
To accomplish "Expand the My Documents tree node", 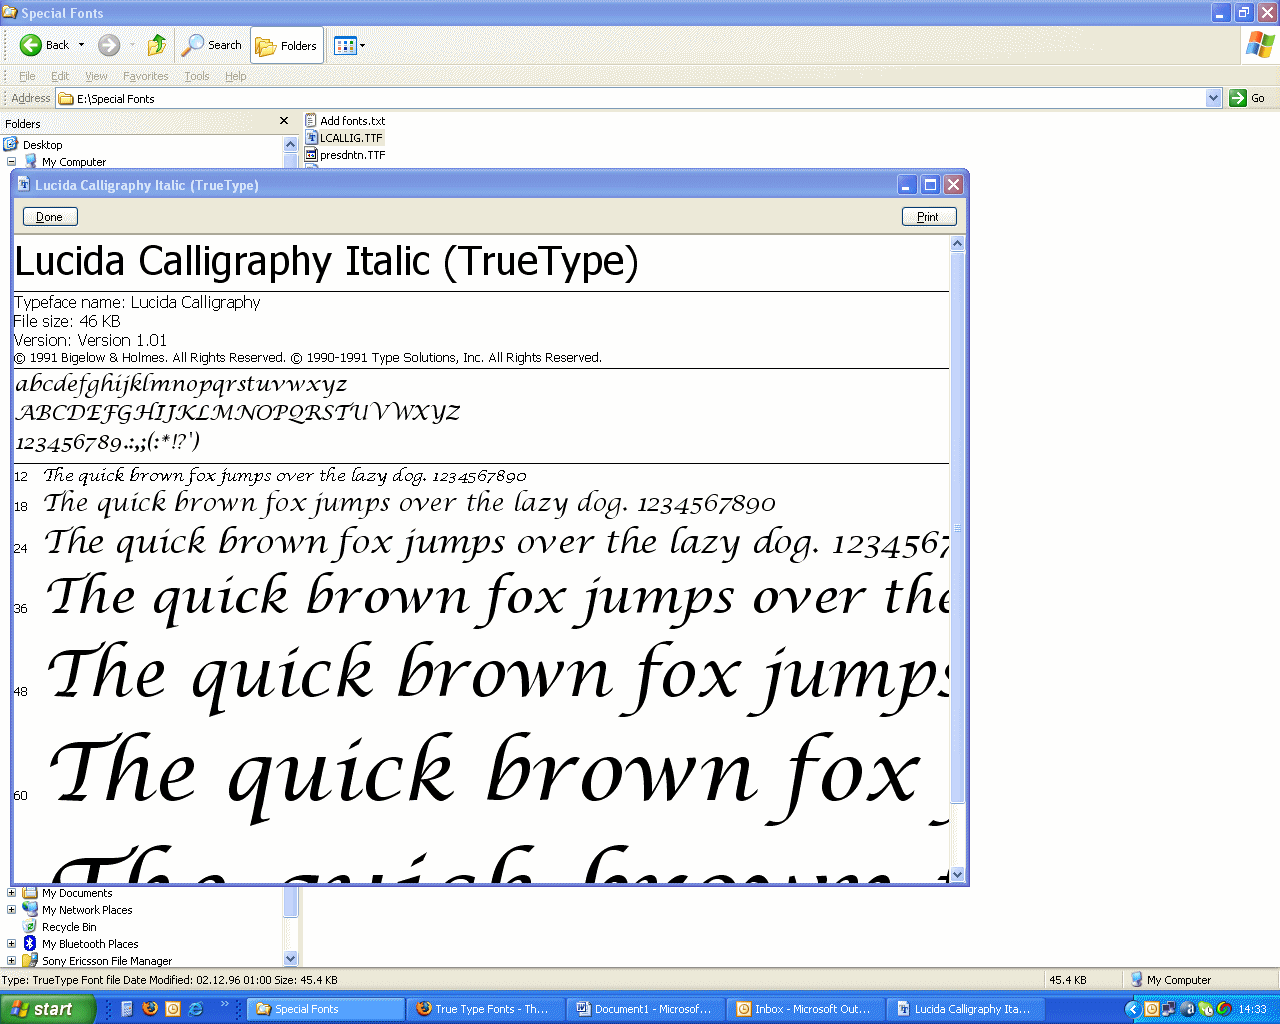I will point(12,893).
